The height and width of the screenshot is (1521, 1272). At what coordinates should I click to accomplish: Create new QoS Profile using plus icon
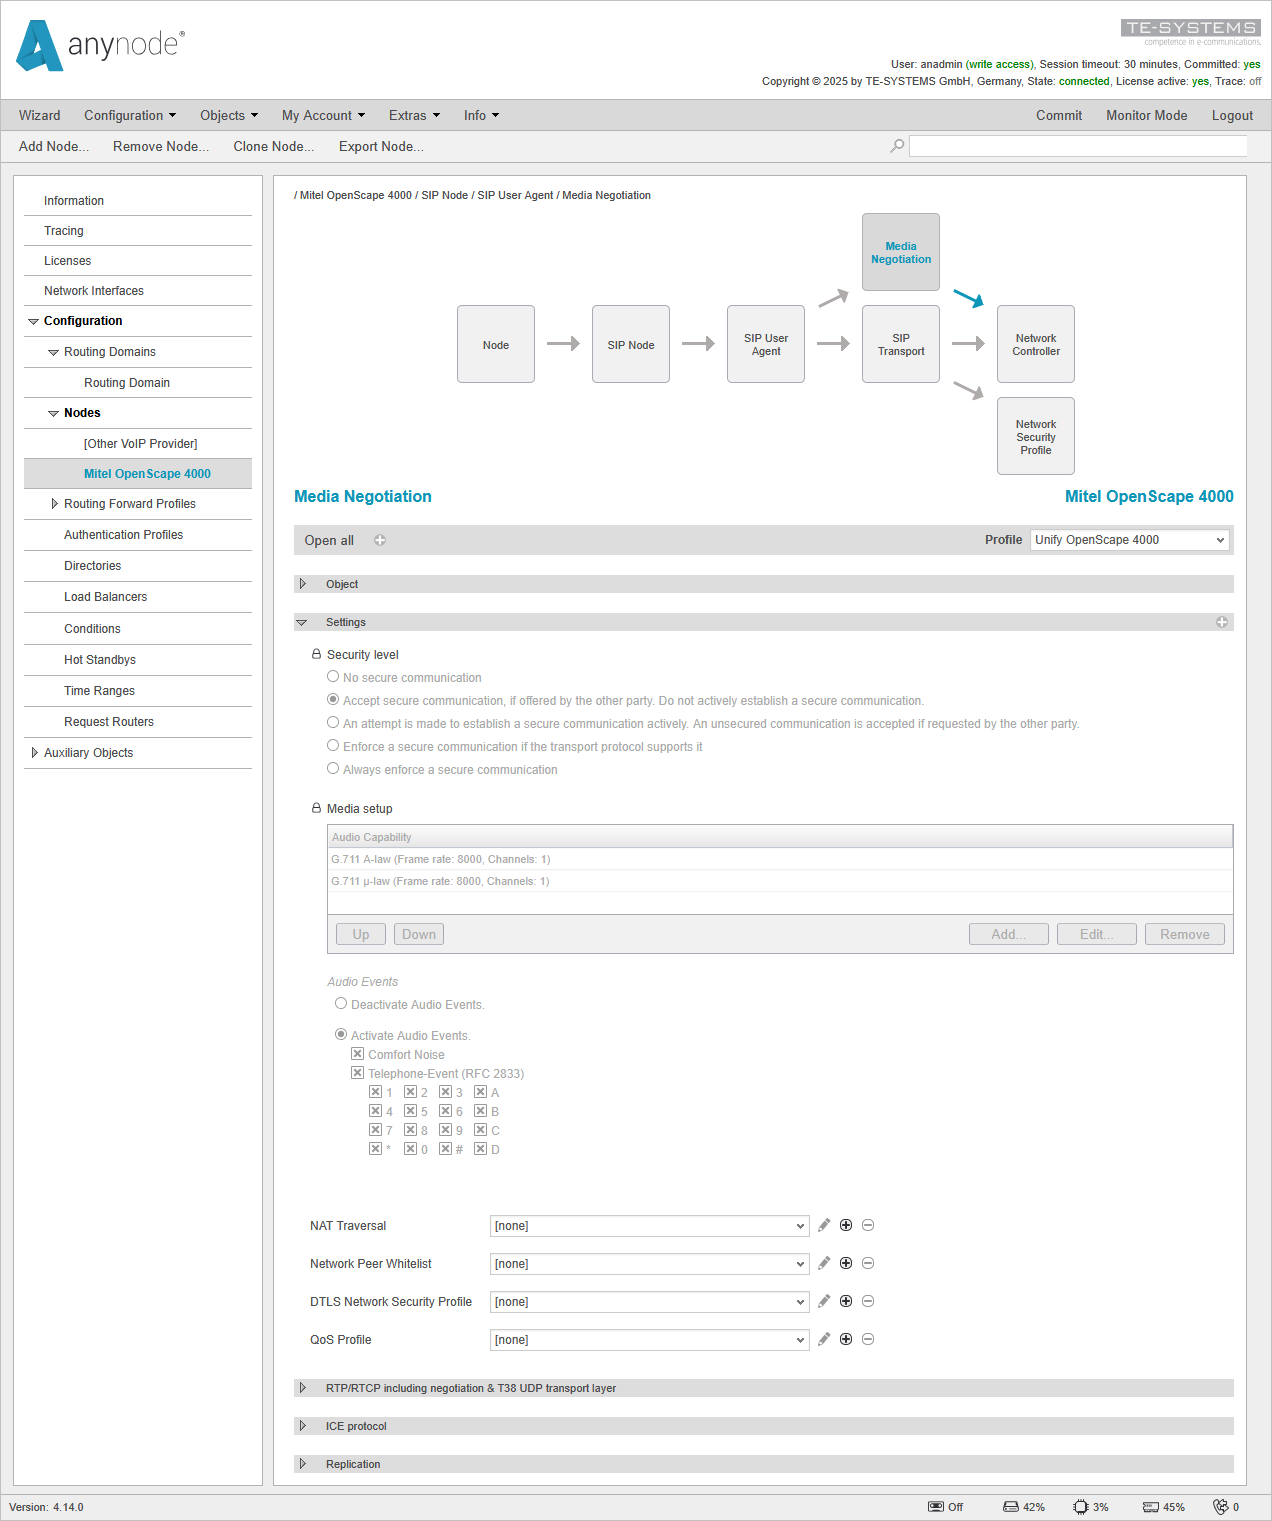[845, 1339]
